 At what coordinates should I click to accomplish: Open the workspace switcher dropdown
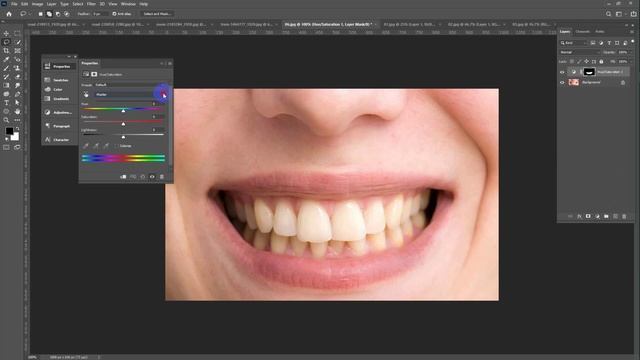point(620,14)
